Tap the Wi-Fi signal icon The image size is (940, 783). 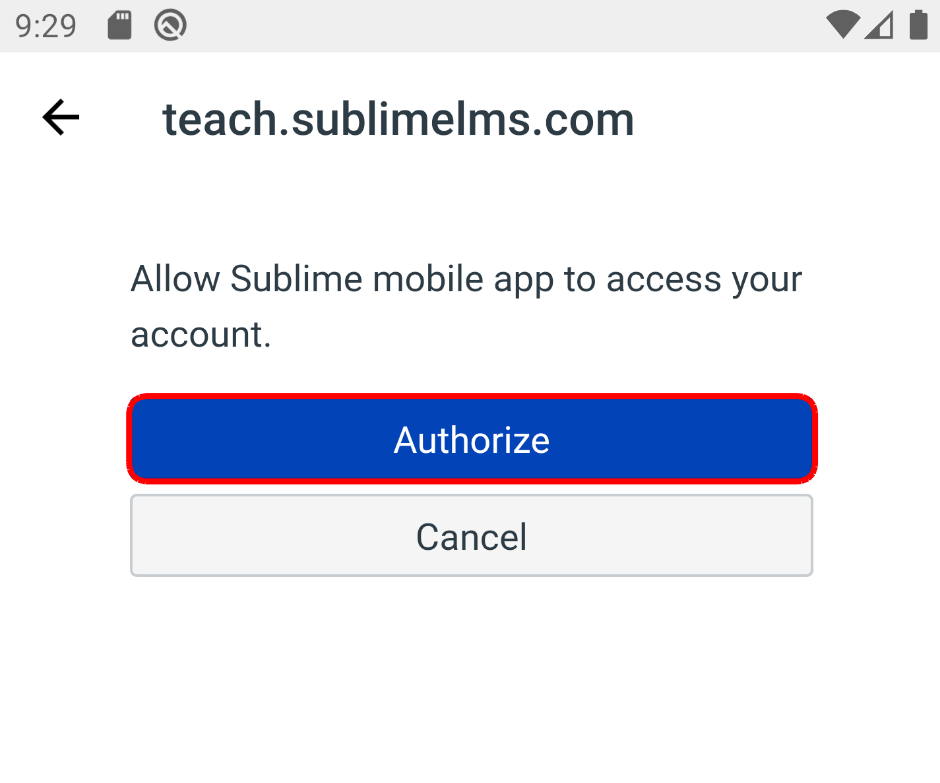coord(843,26)
